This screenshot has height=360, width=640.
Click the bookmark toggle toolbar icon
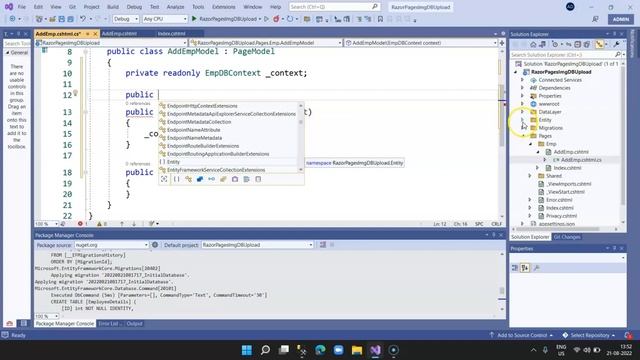click(380, 19)
